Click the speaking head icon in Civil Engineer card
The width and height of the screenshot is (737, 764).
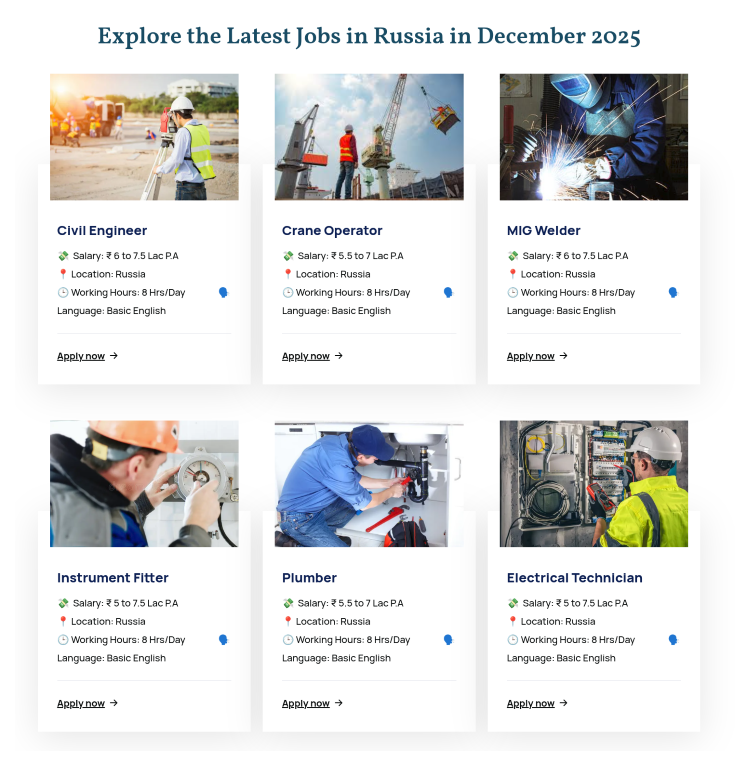[x=224, y=293]
